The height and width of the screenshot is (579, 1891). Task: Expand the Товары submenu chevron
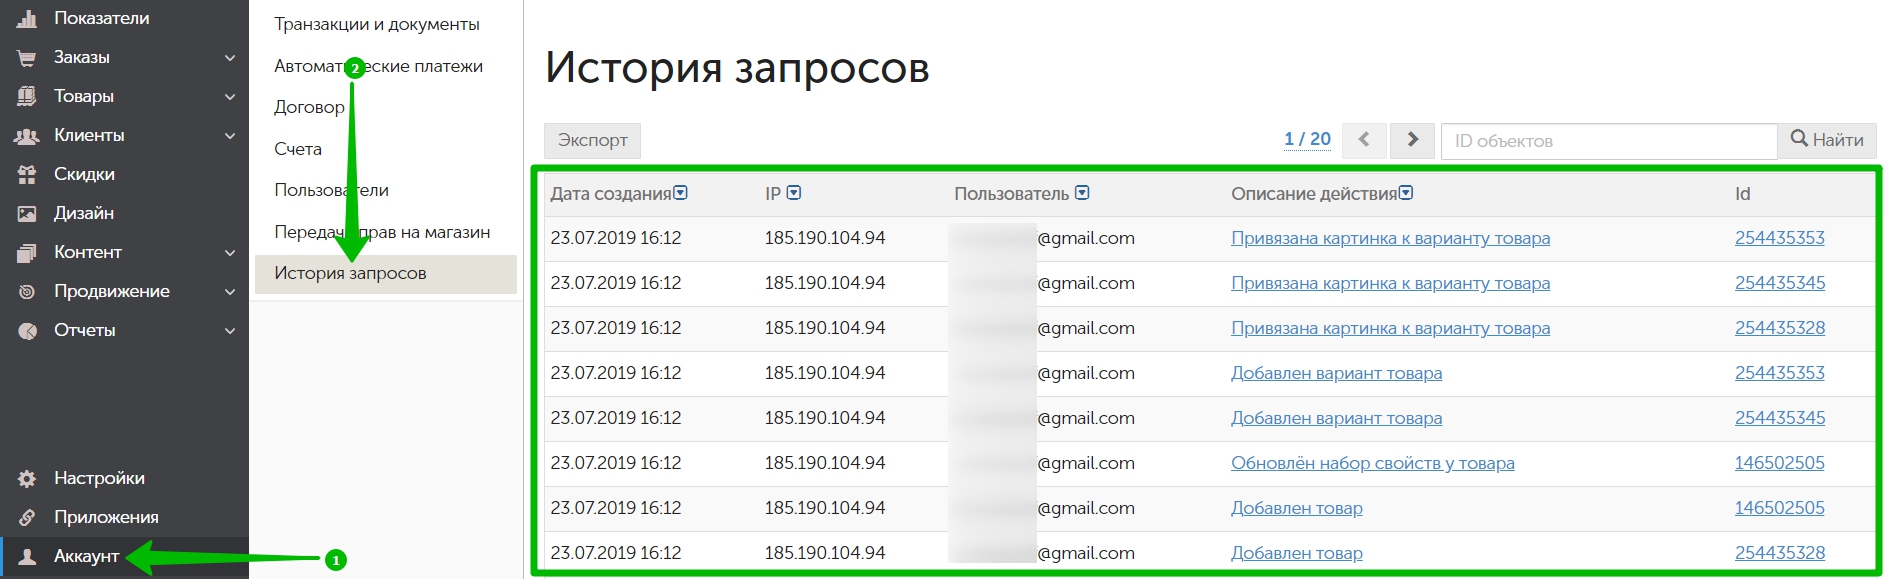(x=230, y=97)
